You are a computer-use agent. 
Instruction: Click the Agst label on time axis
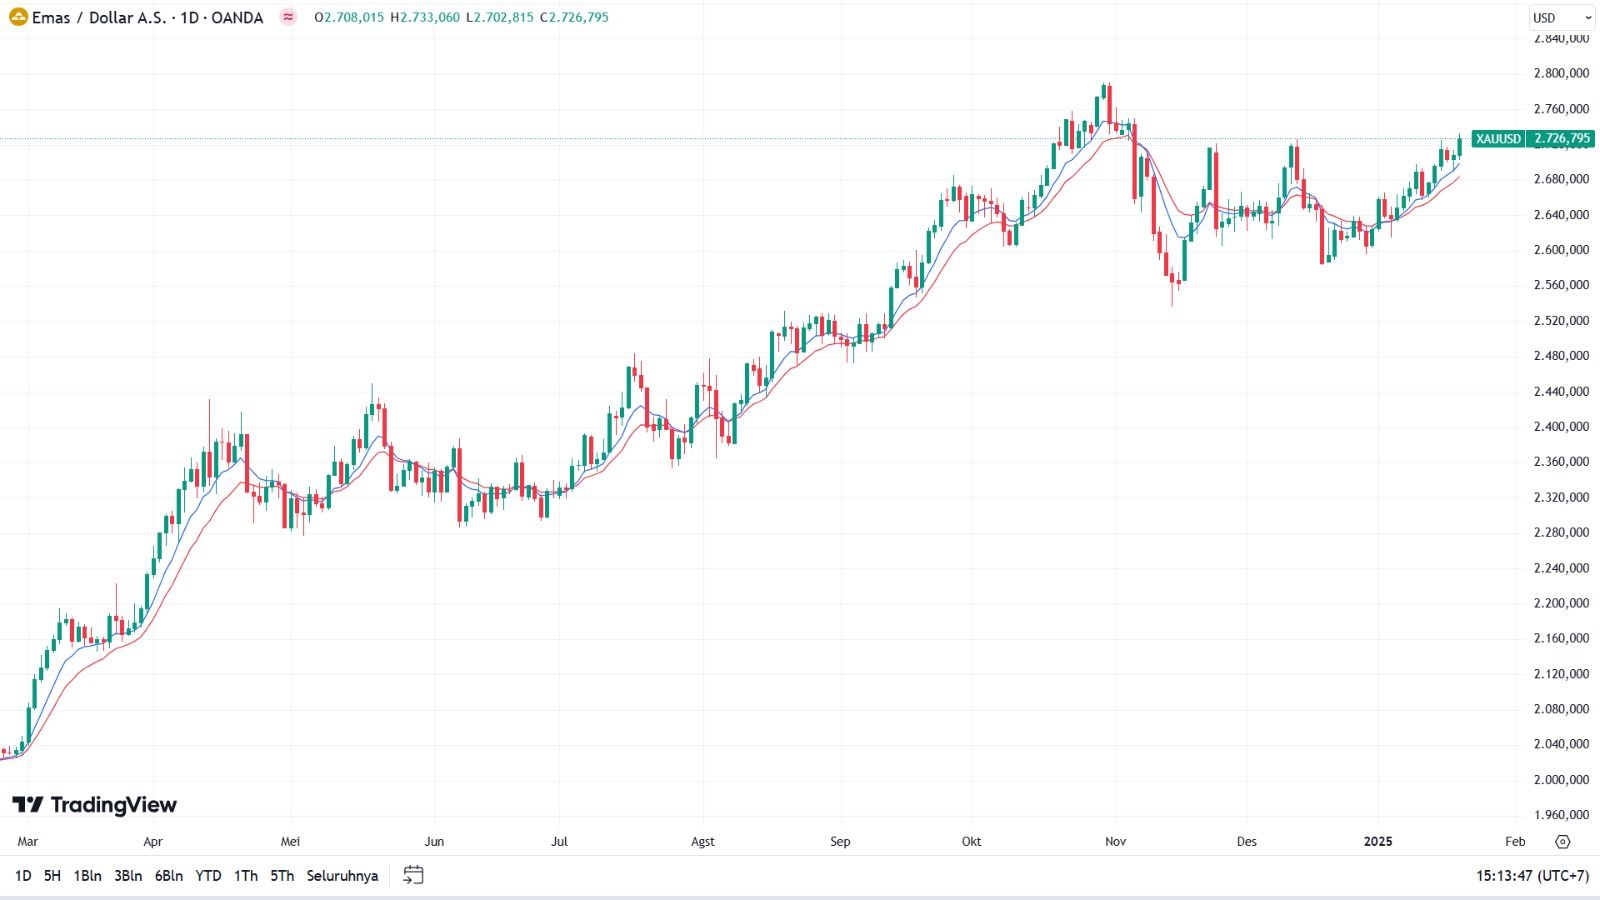703,842
